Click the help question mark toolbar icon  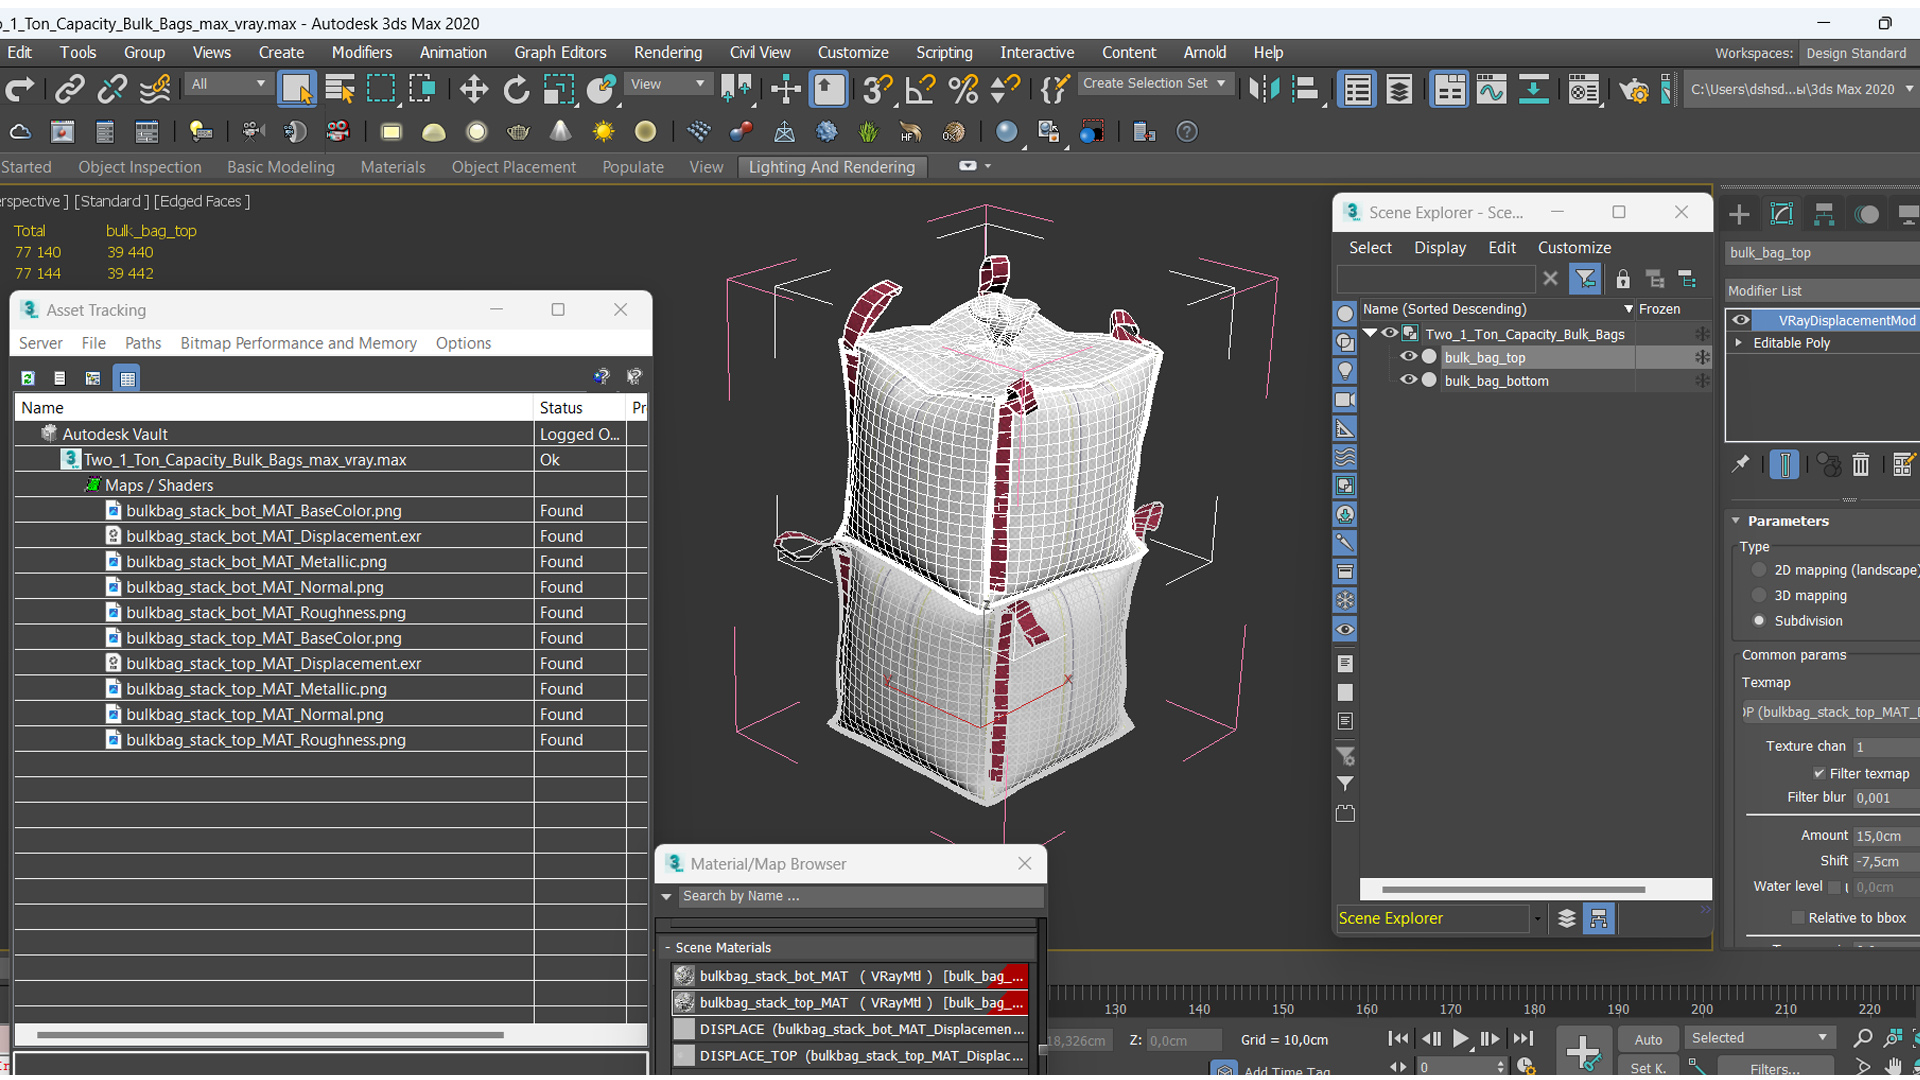point(1187,132)
